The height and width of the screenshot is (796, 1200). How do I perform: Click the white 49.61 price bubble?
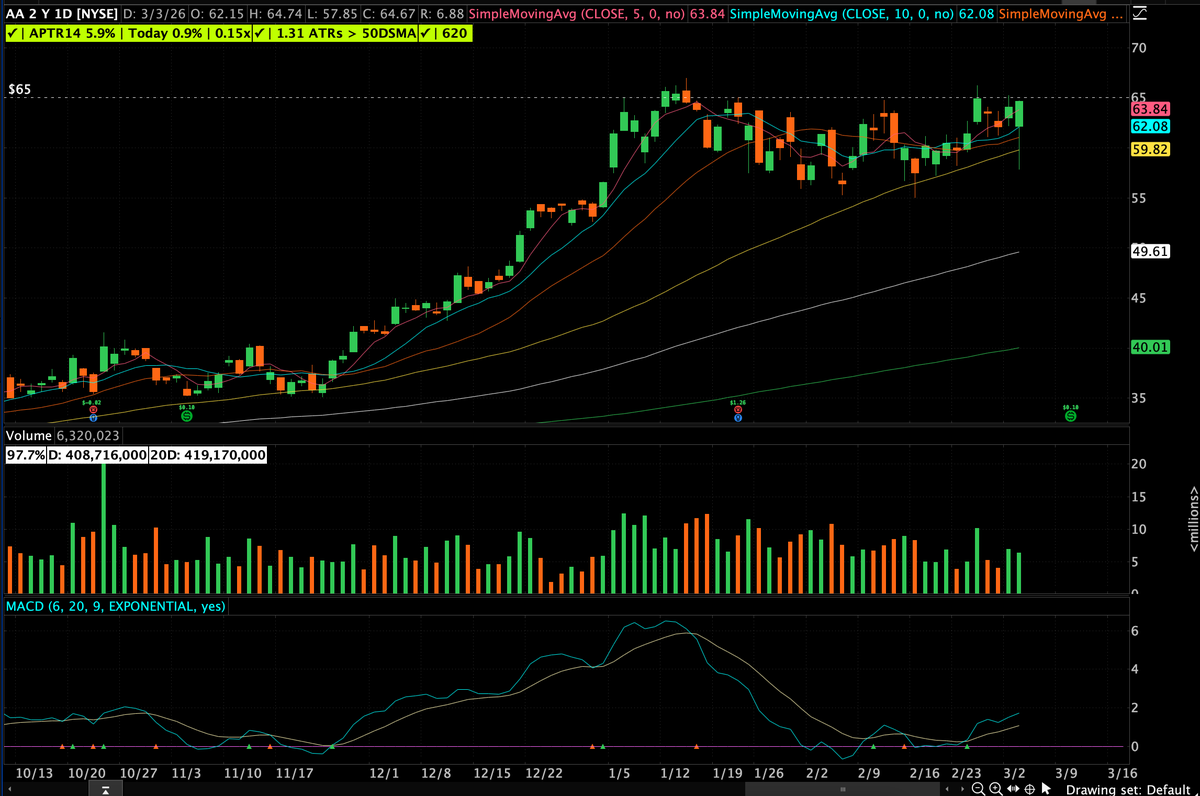[1149, 251]
